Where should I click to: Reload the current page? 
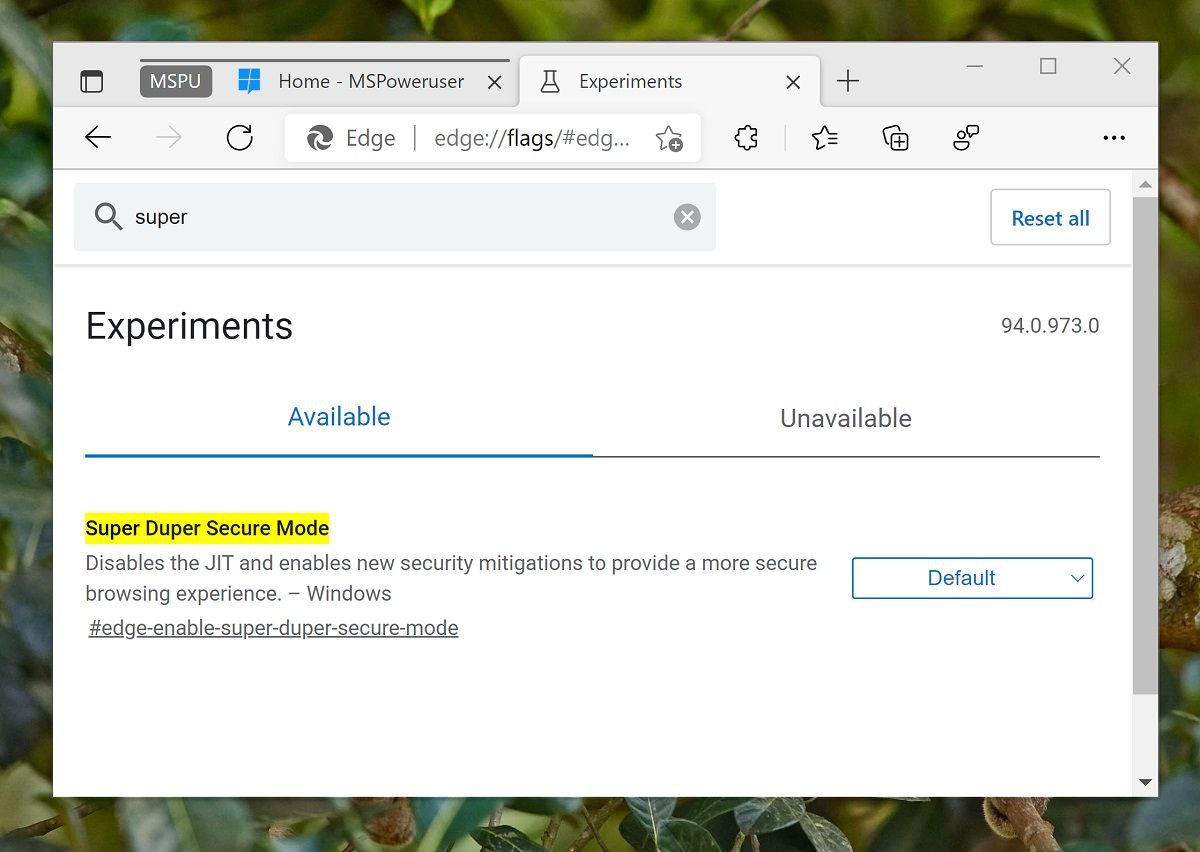240,138
